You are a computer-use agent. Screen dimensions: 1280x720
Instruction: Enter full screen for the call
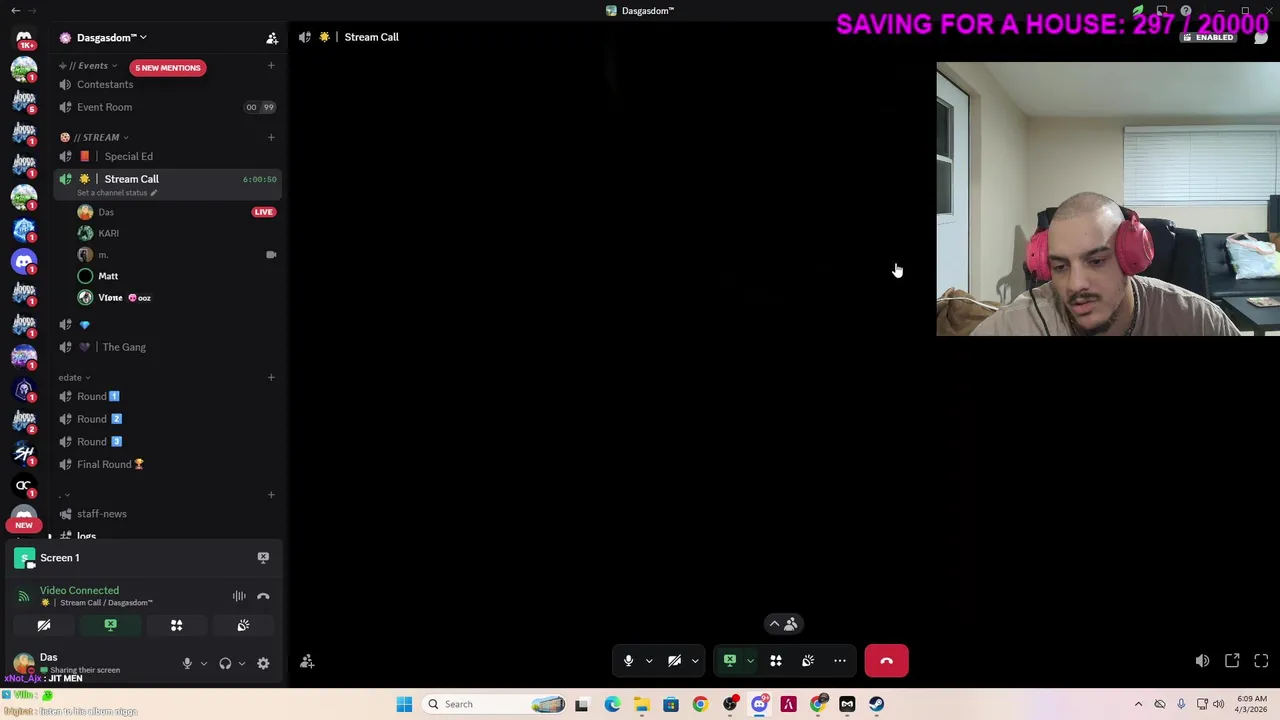pyautogui.click(x=1261, y=661)
